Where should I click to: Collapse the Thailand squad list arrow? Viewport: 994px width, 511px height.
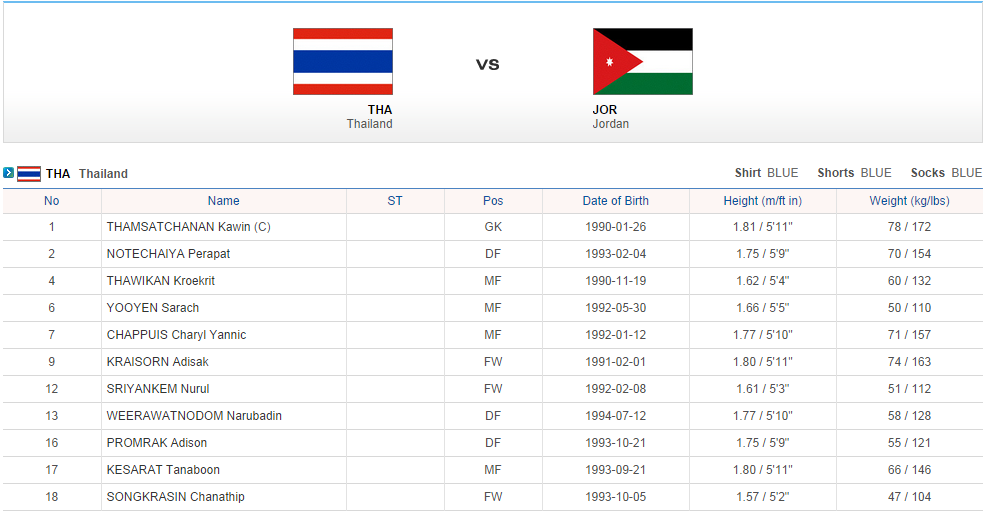point(8,173)
